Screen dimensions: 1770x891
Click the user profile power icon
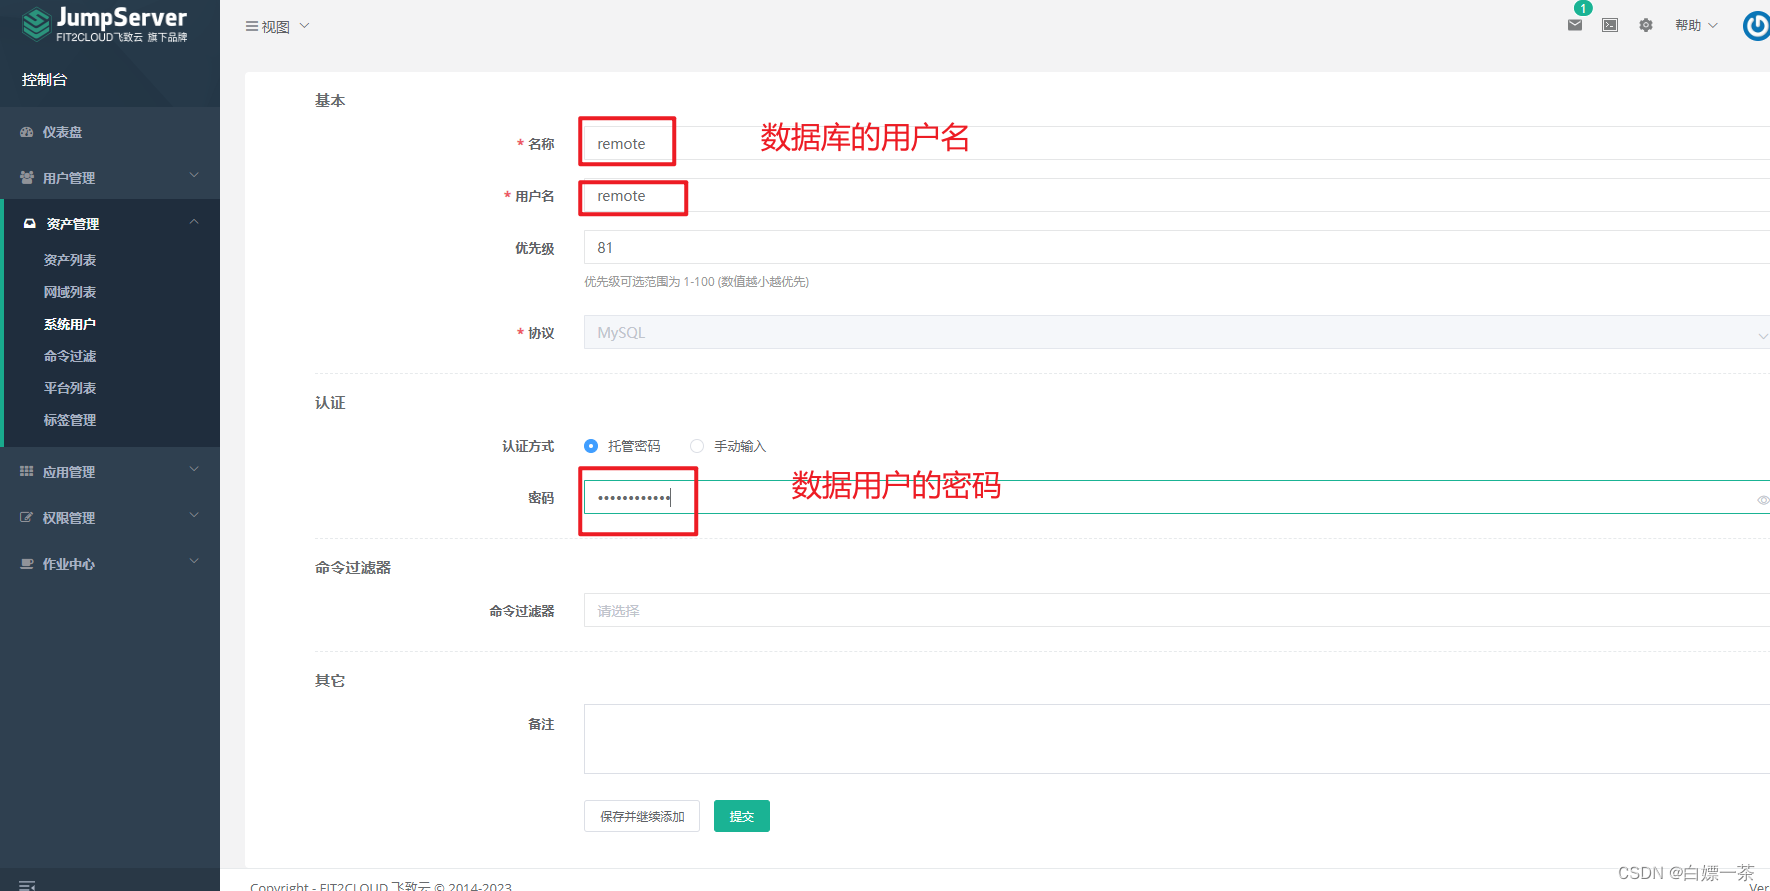(x=1756, y=25)
